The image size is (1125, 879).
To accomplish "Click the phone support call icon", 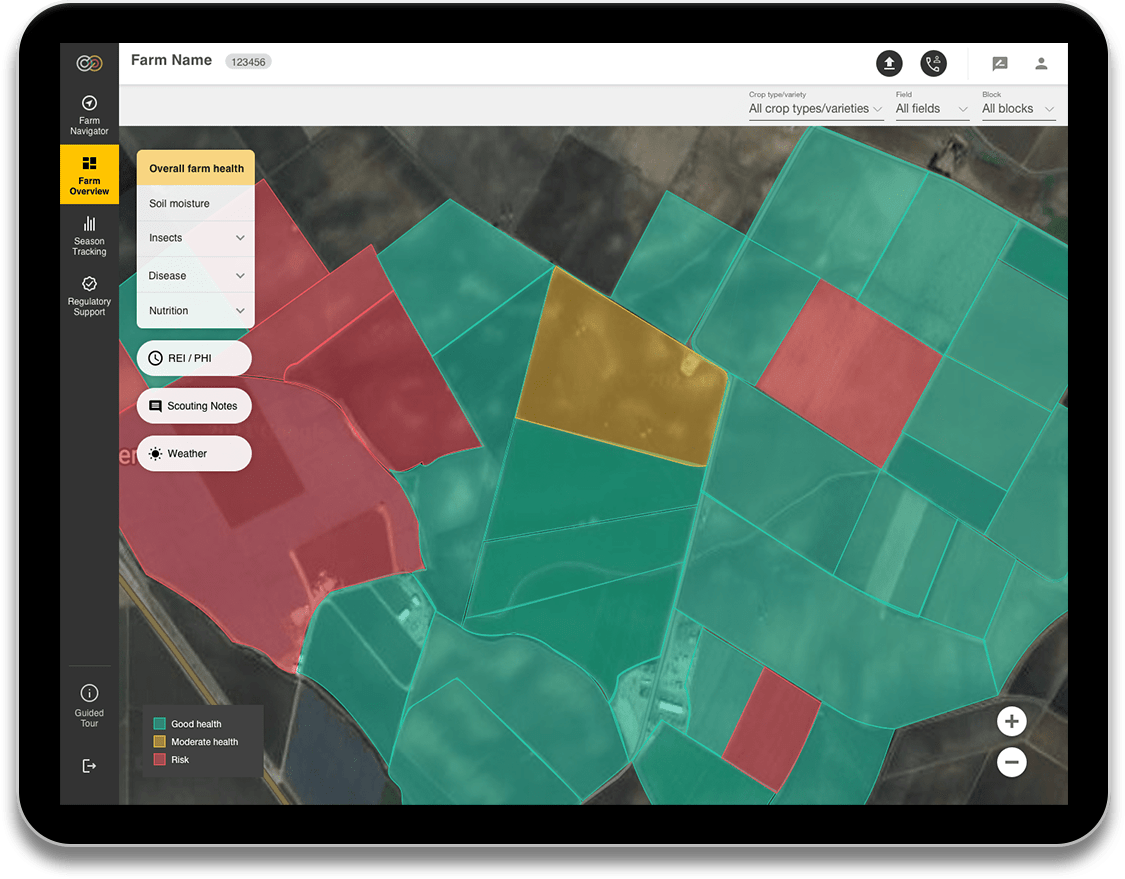I will point(933,63).
